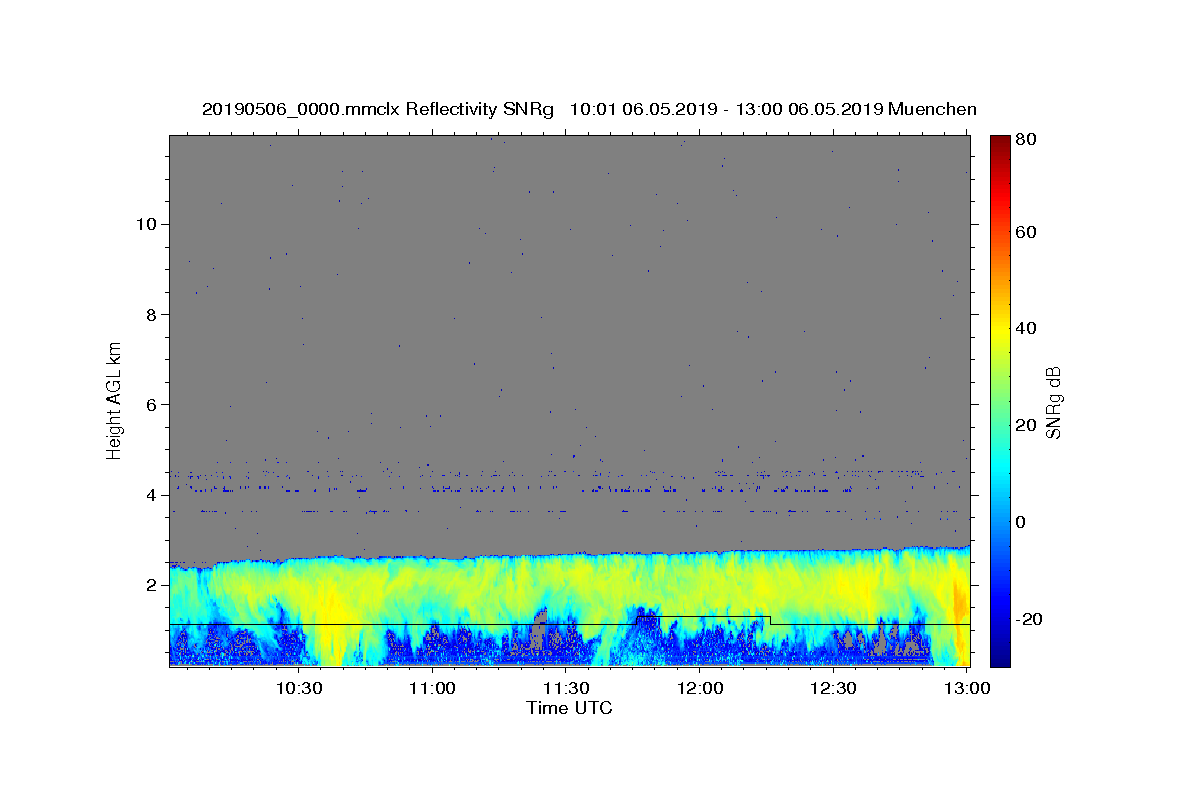1200x800 pixels.
Task: Click the 10:30 time tick label
Action: coord(299,689)
